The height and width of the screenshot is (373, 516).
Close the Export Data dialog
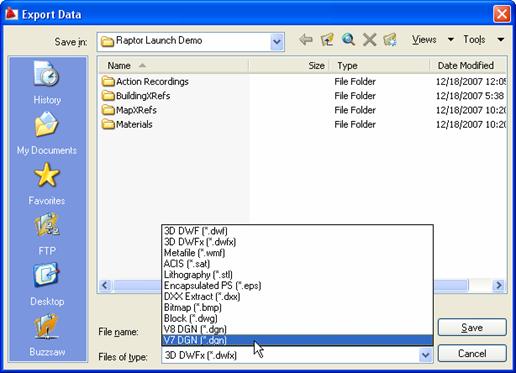[502, 14]
